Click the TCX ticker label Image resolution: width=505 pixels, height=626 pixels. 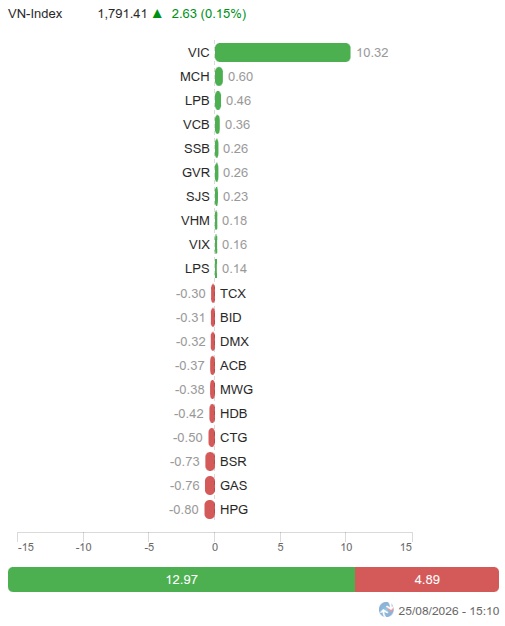(233, 294)
